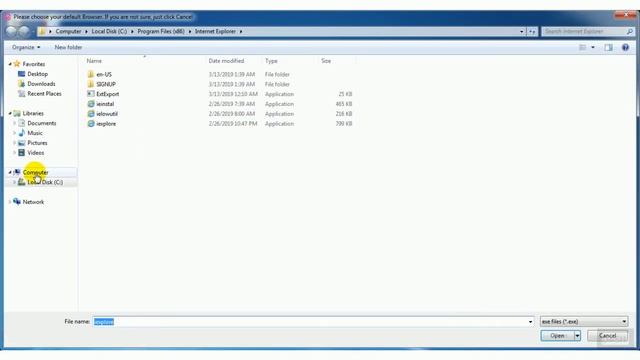Select the ExtExport application icon
This screenshot has width=640, height=360.
click(x=91, y=94)
